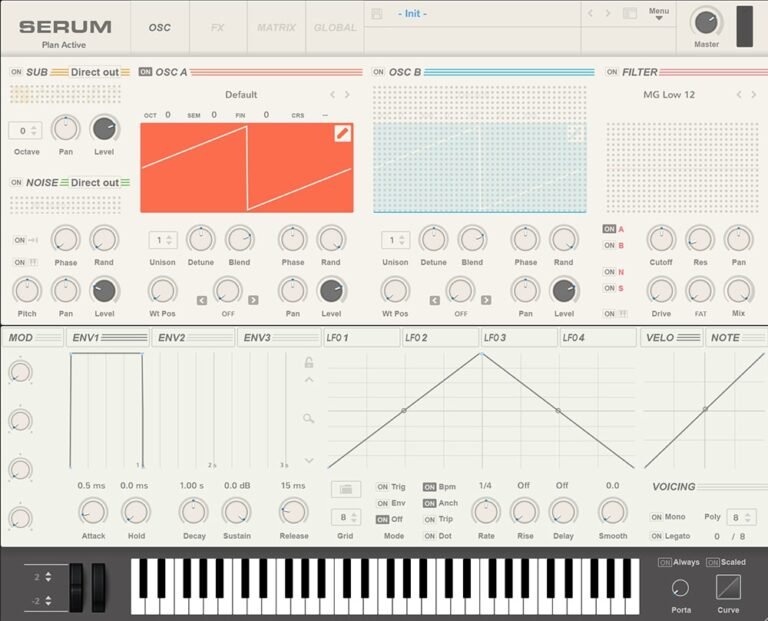768x621 pixels.
Task: Open the GLOBAL tab
Action: click(x=335, y=27)
